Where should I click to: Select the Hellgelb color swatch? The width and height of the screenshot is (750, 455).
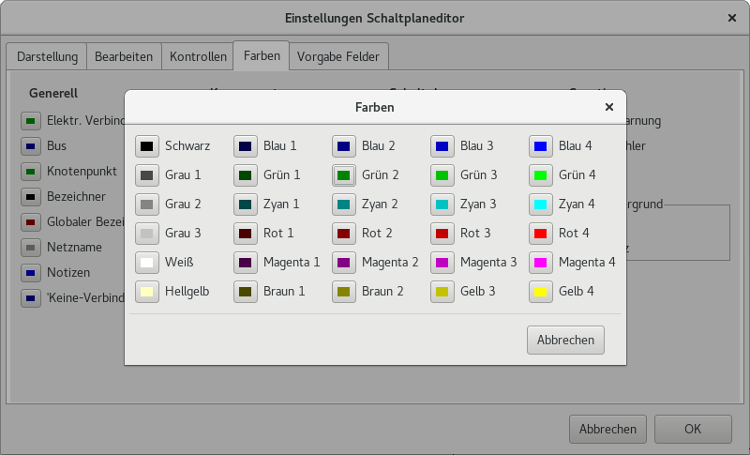click(x=147, y=292)
